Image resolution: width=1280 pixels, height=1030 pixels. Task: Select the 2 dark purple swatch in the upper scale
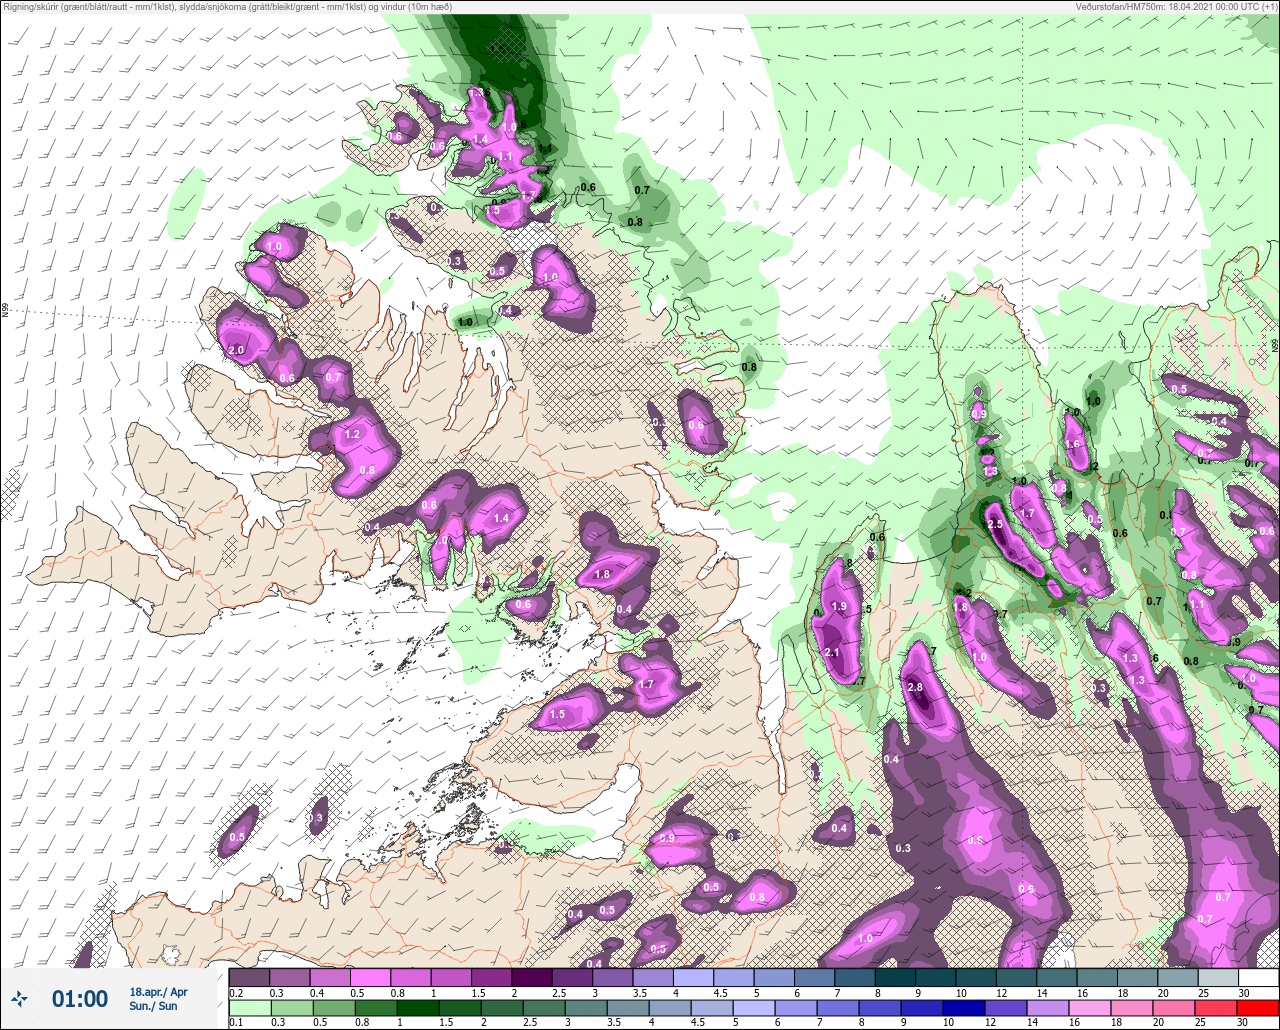[x=532, y=977]
